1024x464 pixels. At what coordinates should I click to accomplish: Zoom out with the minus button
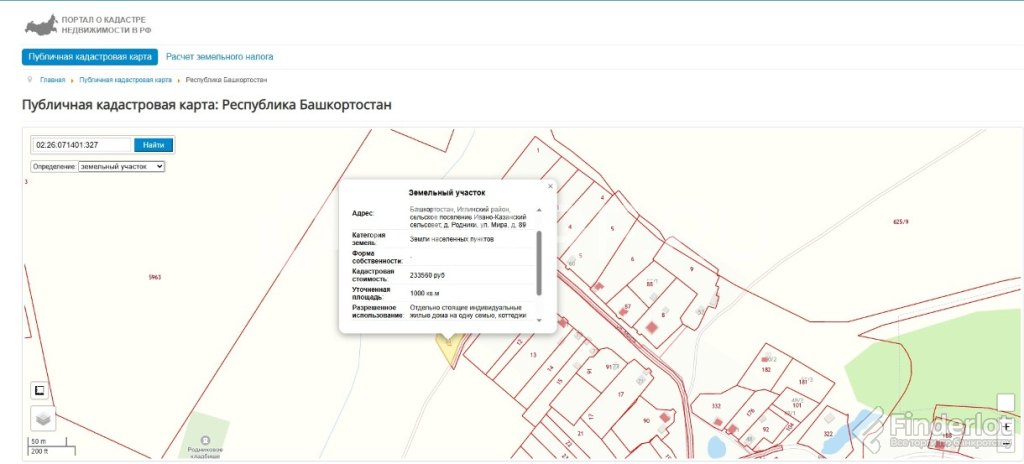click(x=1007, y=443)
